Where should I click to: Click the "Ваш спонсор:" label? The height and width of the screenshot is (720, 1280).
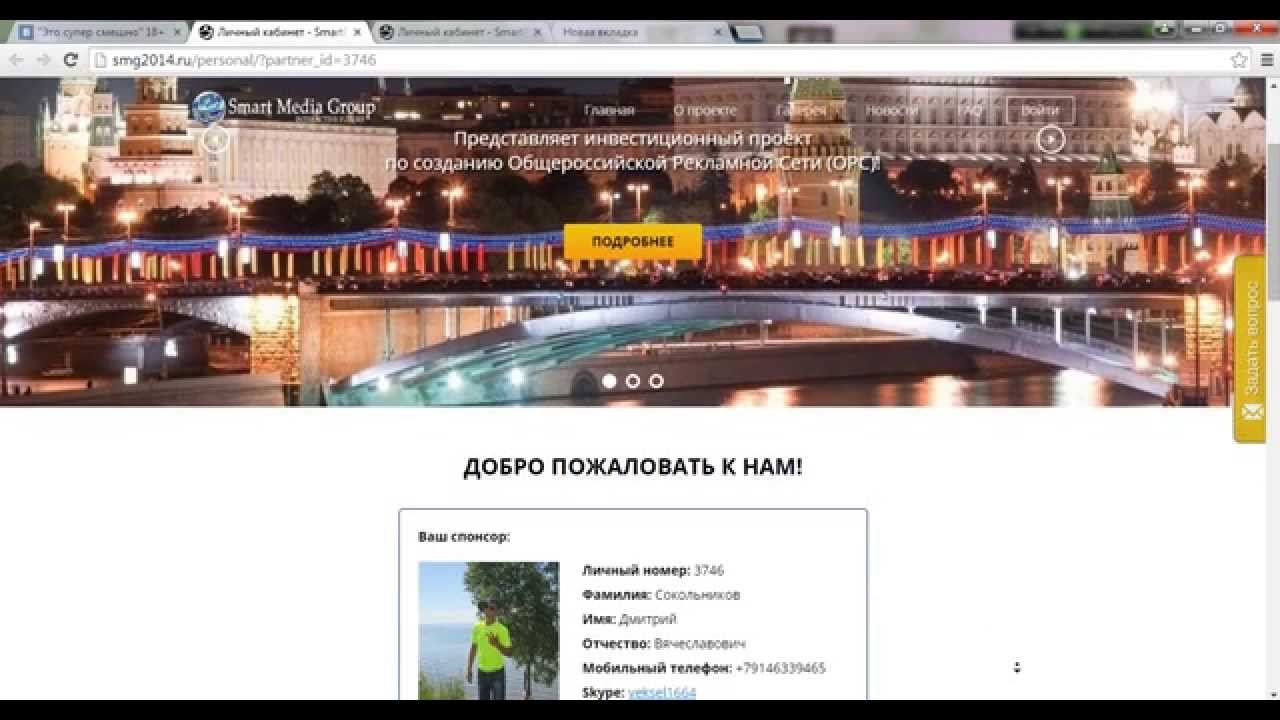tap(464, 537)
